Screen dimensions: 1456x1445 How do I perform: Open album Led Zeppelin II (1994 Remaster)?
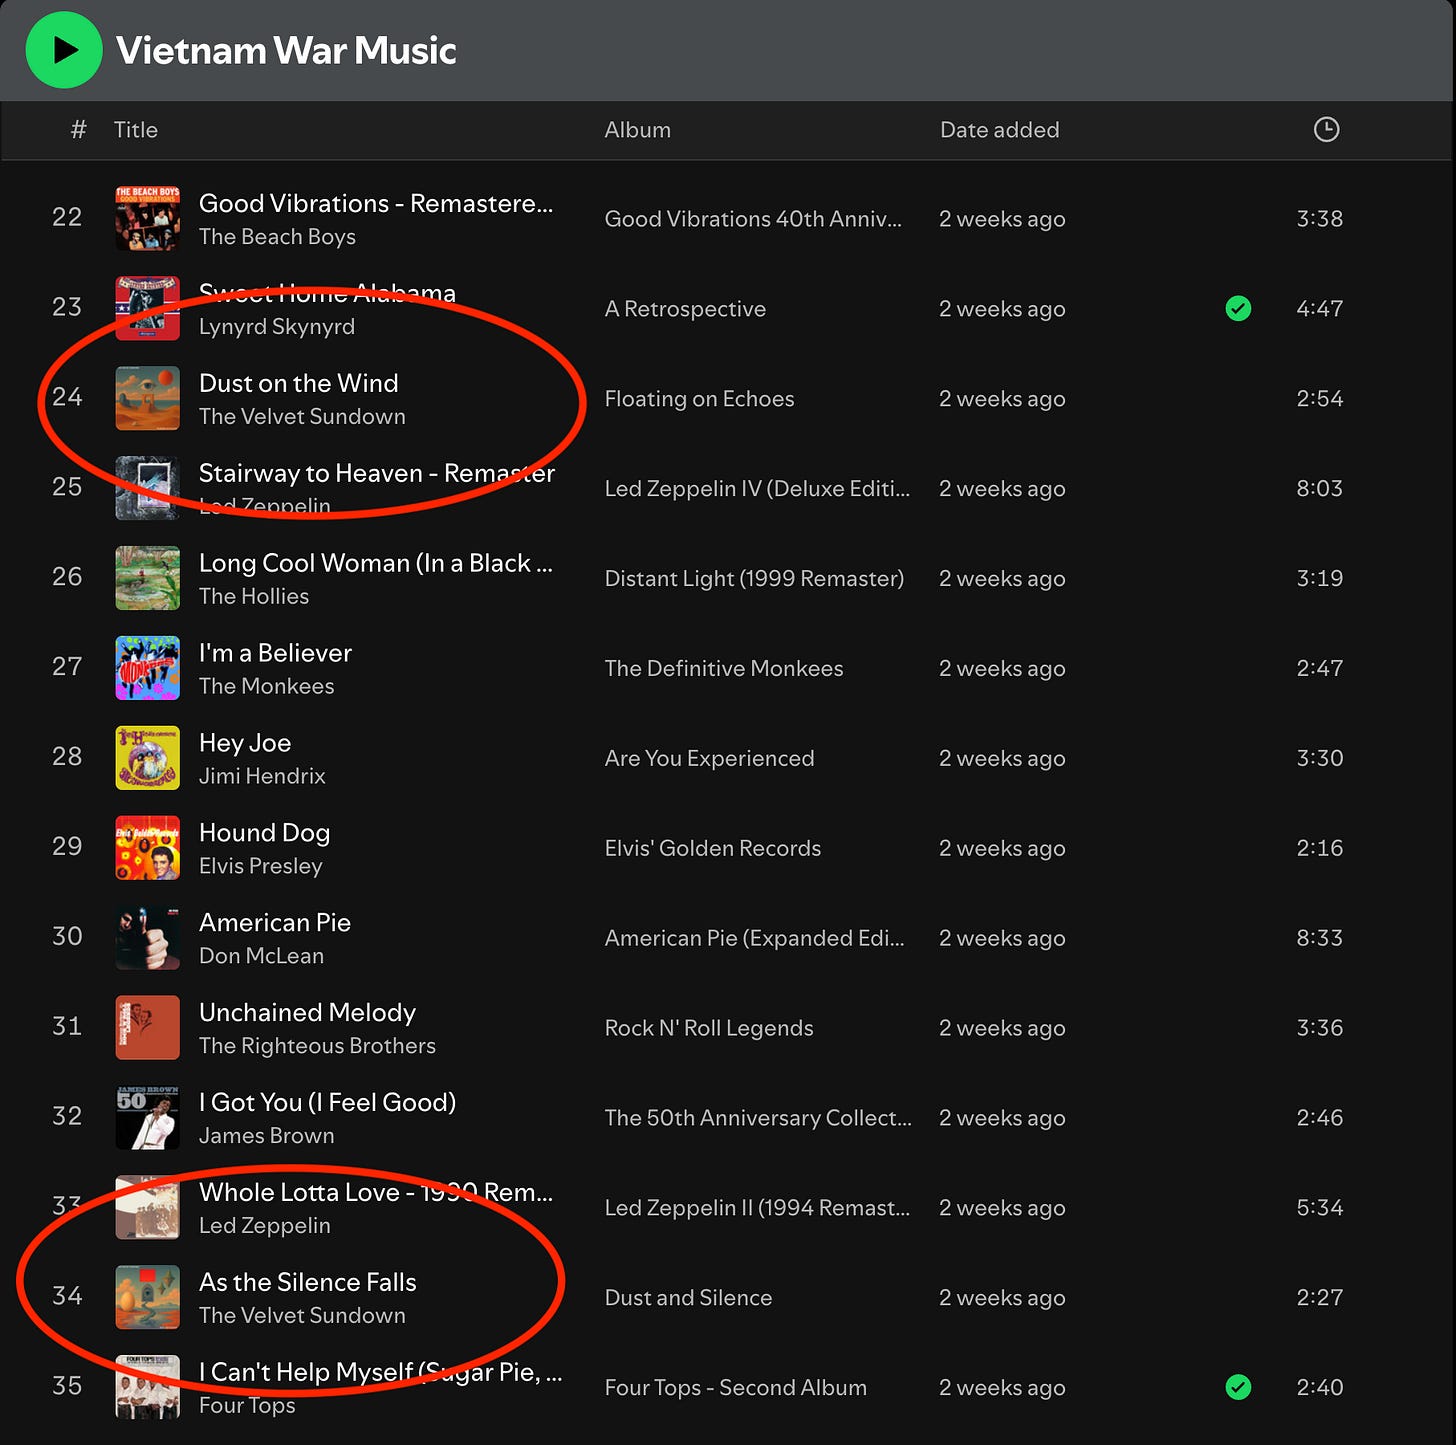(757, 1209)
